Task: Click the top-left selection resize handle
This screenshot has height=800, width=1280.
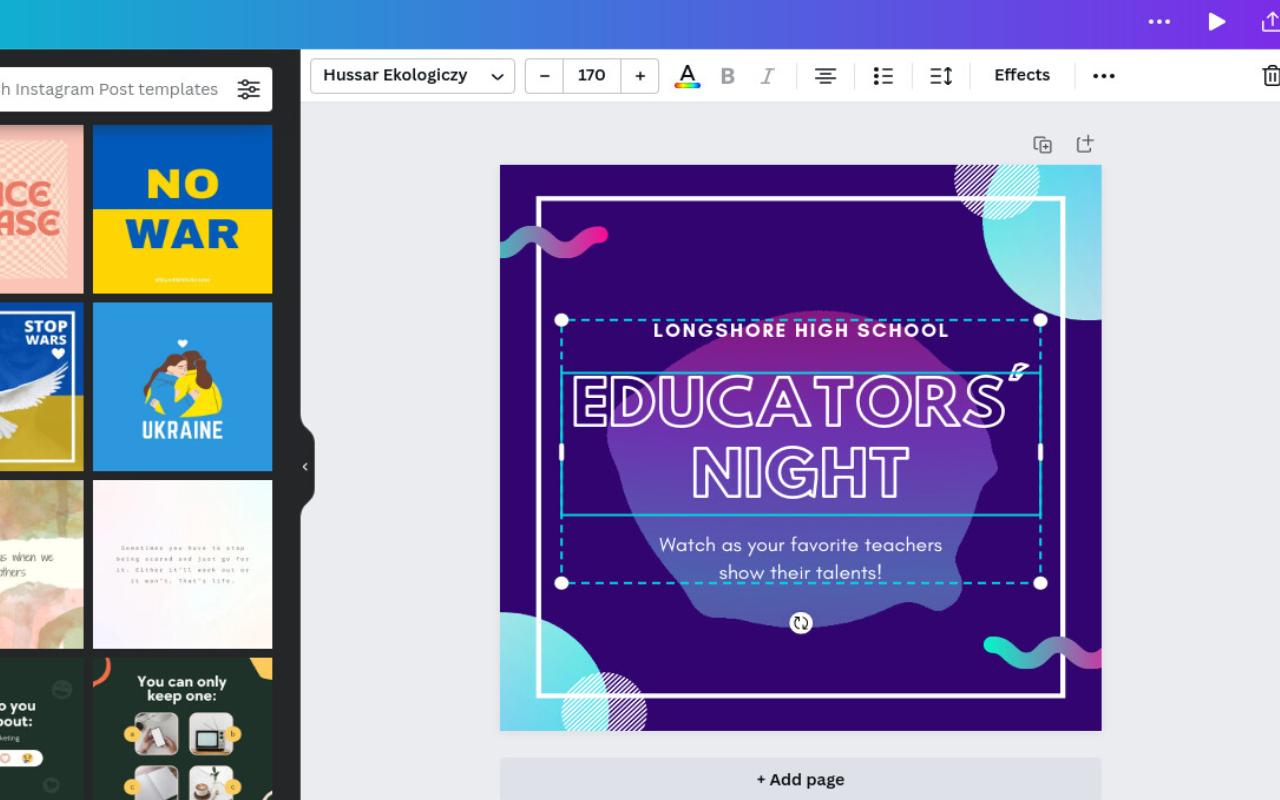Action: [x=561, y=320]
